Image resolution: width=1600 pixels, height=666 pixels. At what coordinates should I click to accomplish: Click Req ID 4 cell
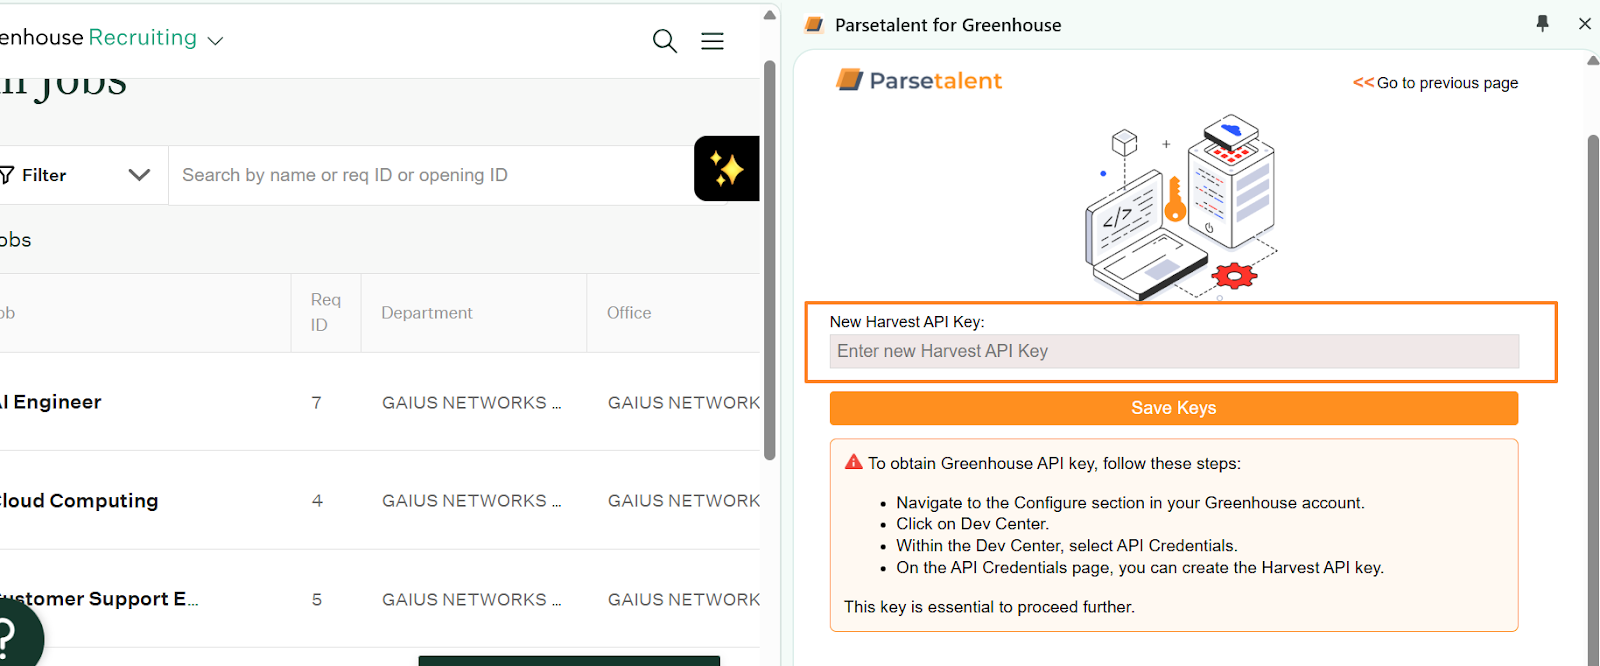(x=317, y=501)
